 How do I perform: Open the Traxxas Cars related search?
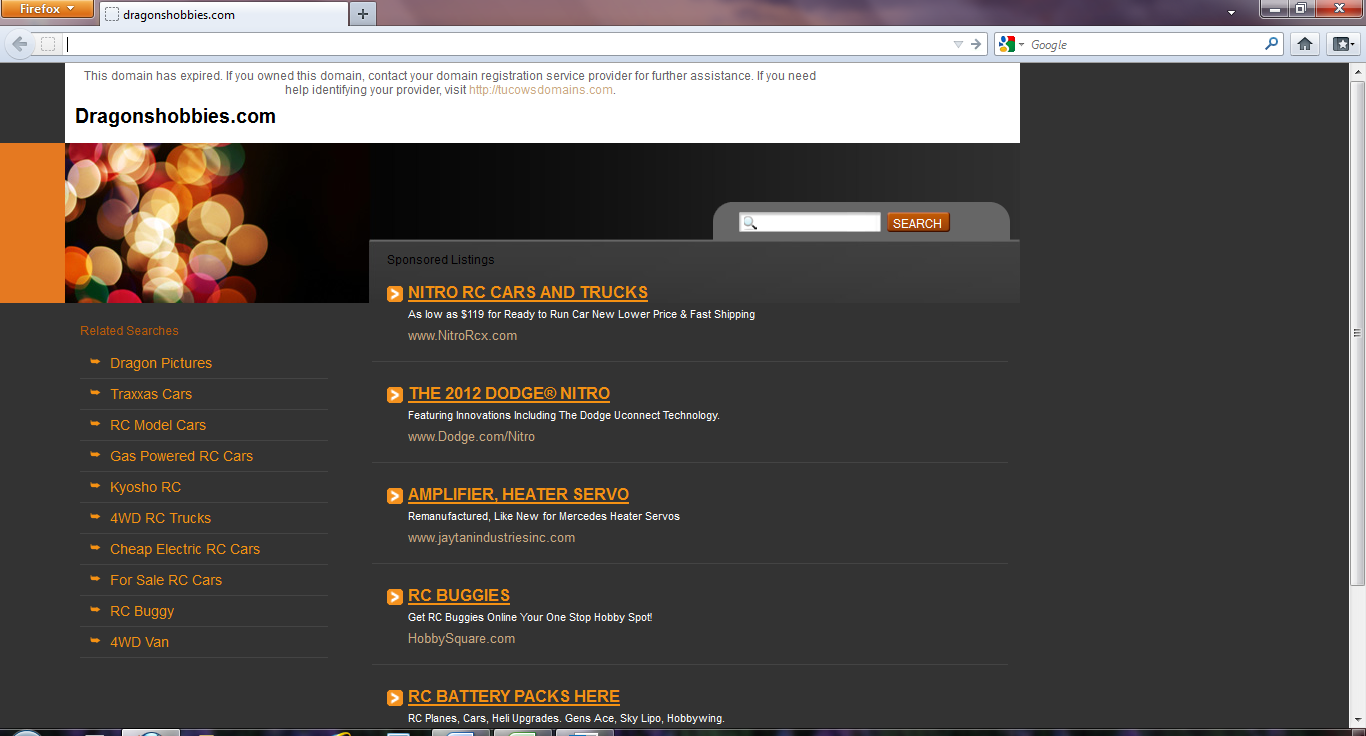(x=151, y=394)
